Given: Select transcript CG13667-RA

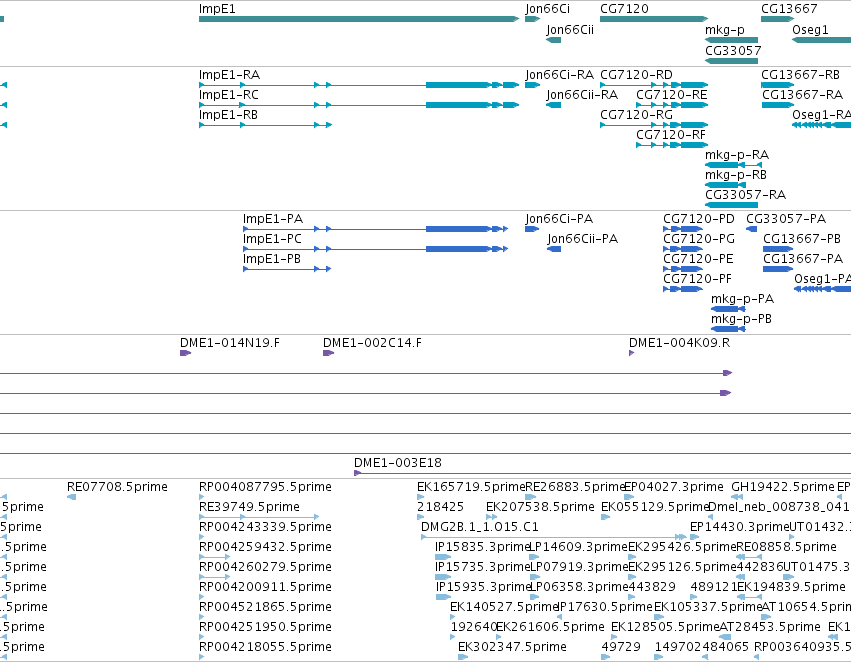Looking at the screenshot, I should point(777,105).
